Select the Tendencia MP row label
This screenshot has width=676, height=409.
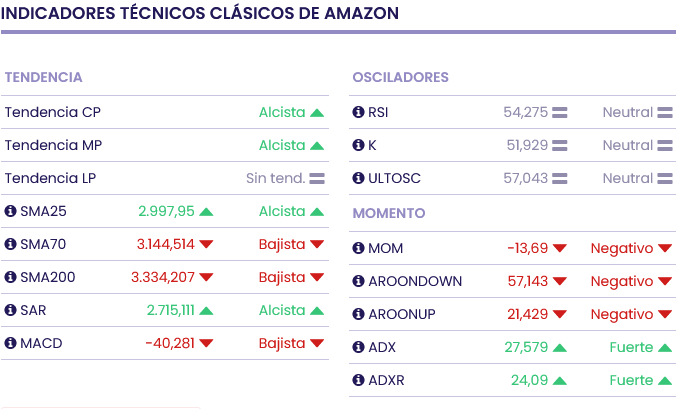point(53,146)
